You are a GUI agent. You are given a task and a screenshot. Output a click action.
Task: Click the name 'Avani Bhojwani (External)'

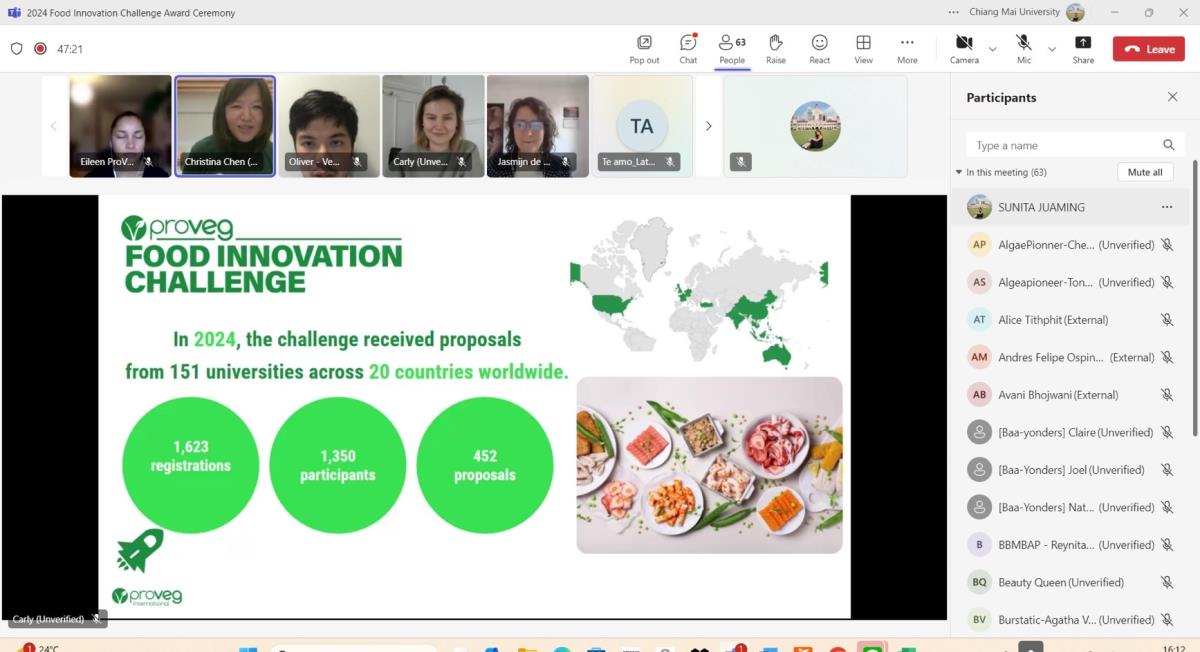tap(1058, 395)
